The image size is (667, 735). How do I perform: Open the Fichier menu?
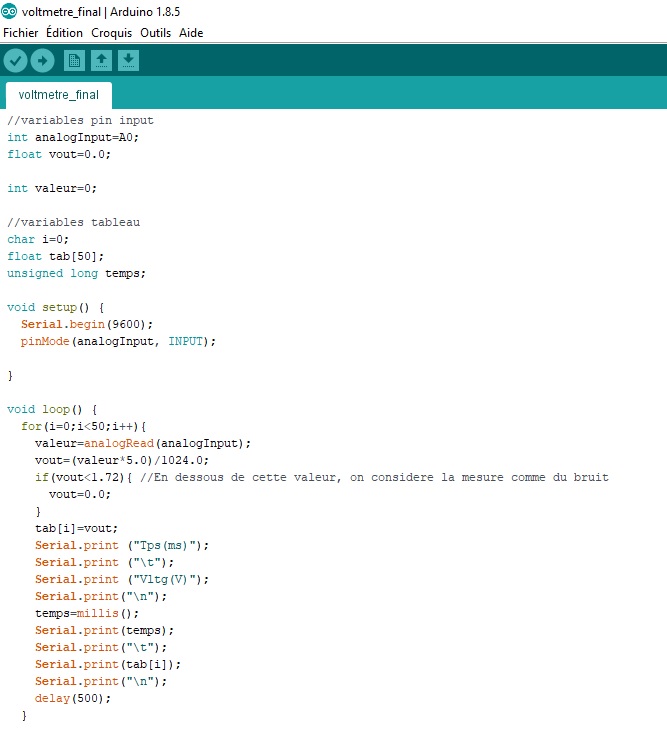(20, 33)
